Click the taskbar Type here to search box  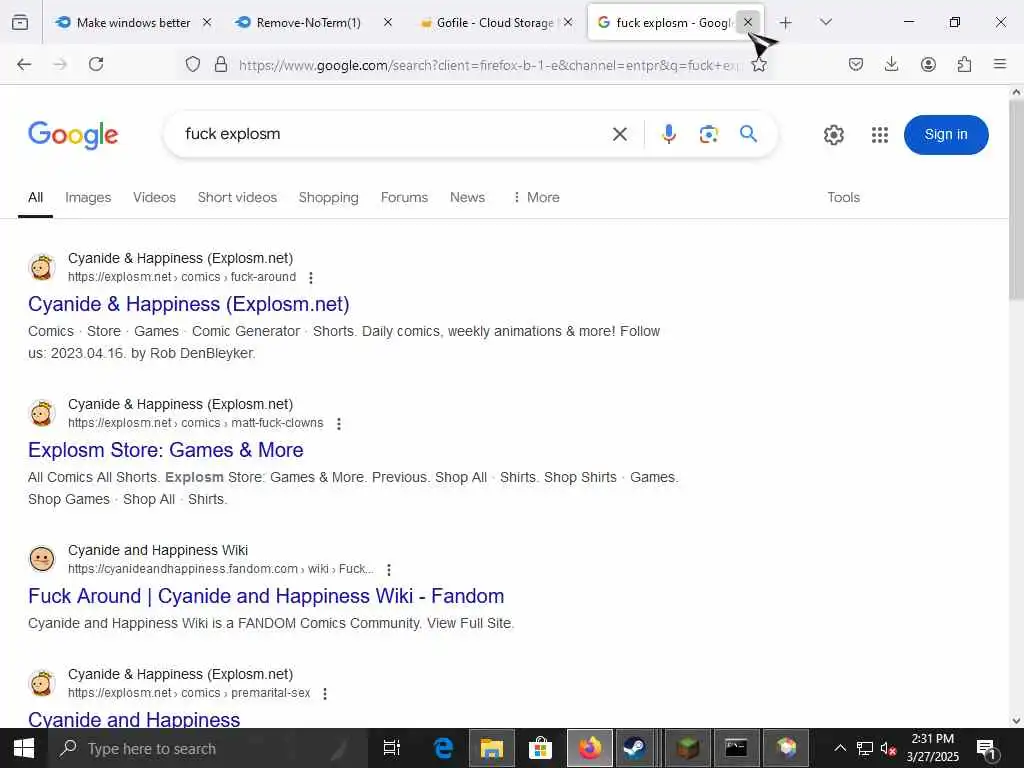(x=209, y=748)
